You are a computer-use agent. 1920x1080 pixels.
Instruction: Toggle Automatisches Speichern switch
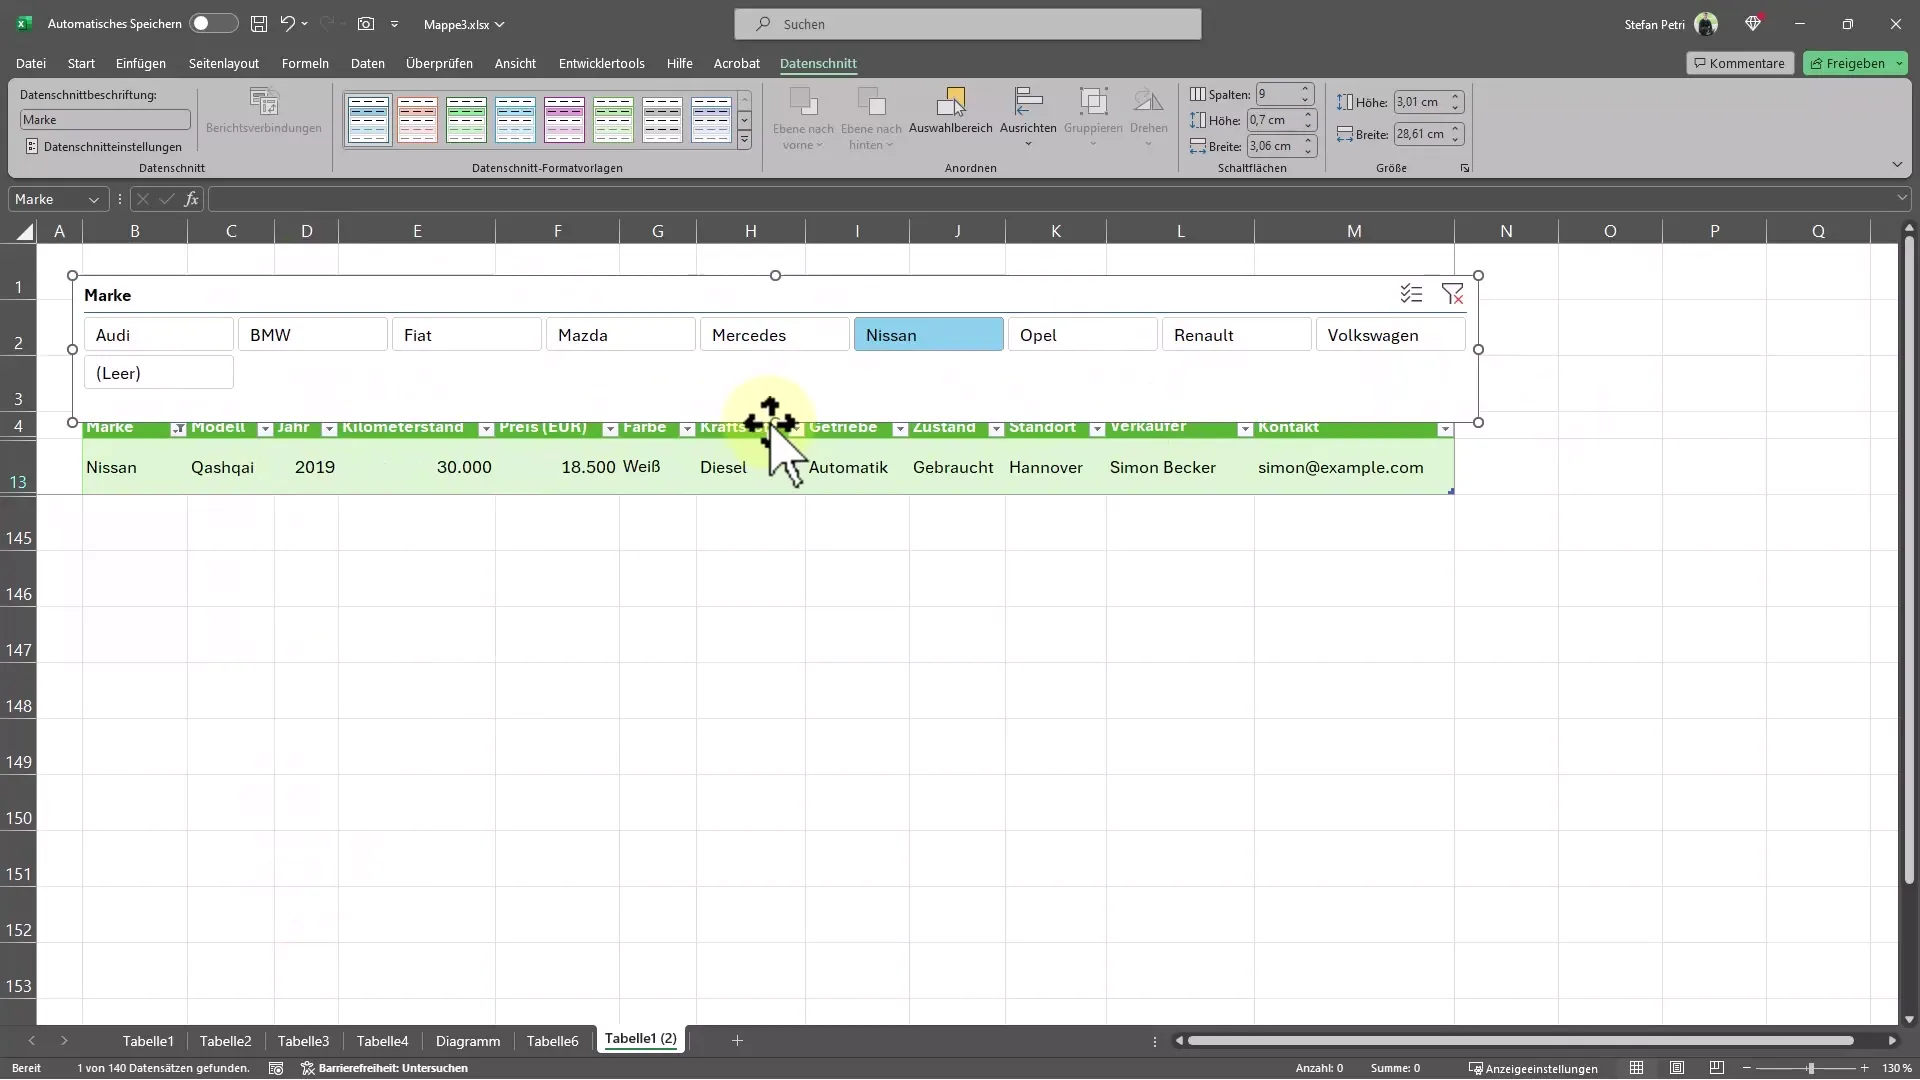pos(213,23)
